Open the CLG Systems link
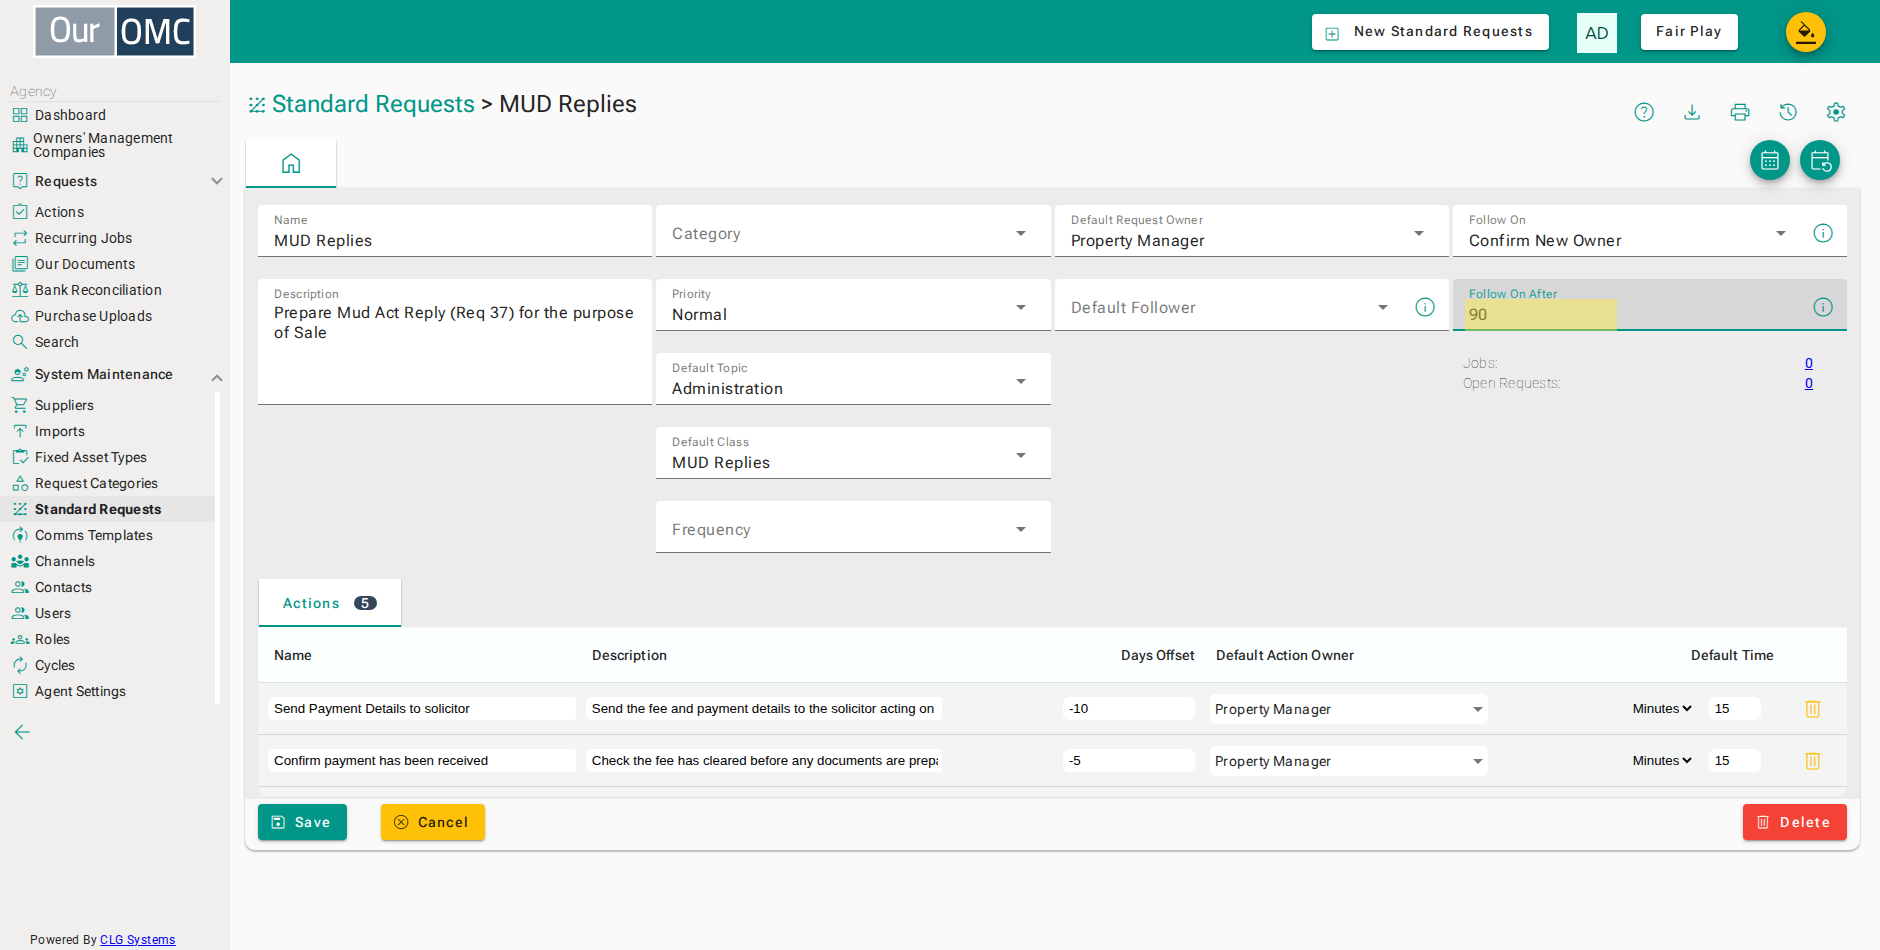This screenshot has width=1880, height=950. 137,940
